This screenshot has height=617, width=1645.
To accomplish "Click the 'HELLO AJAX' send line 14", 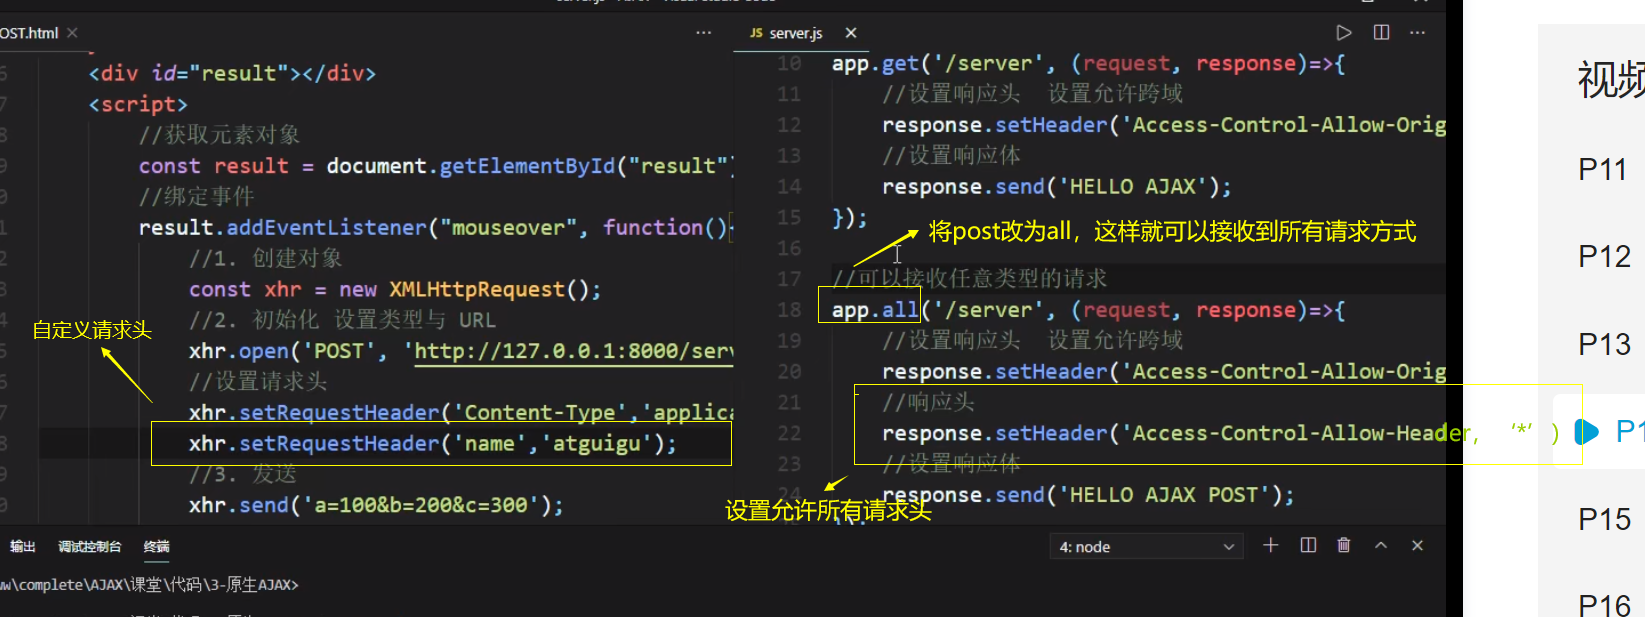I will [1057, 187].
